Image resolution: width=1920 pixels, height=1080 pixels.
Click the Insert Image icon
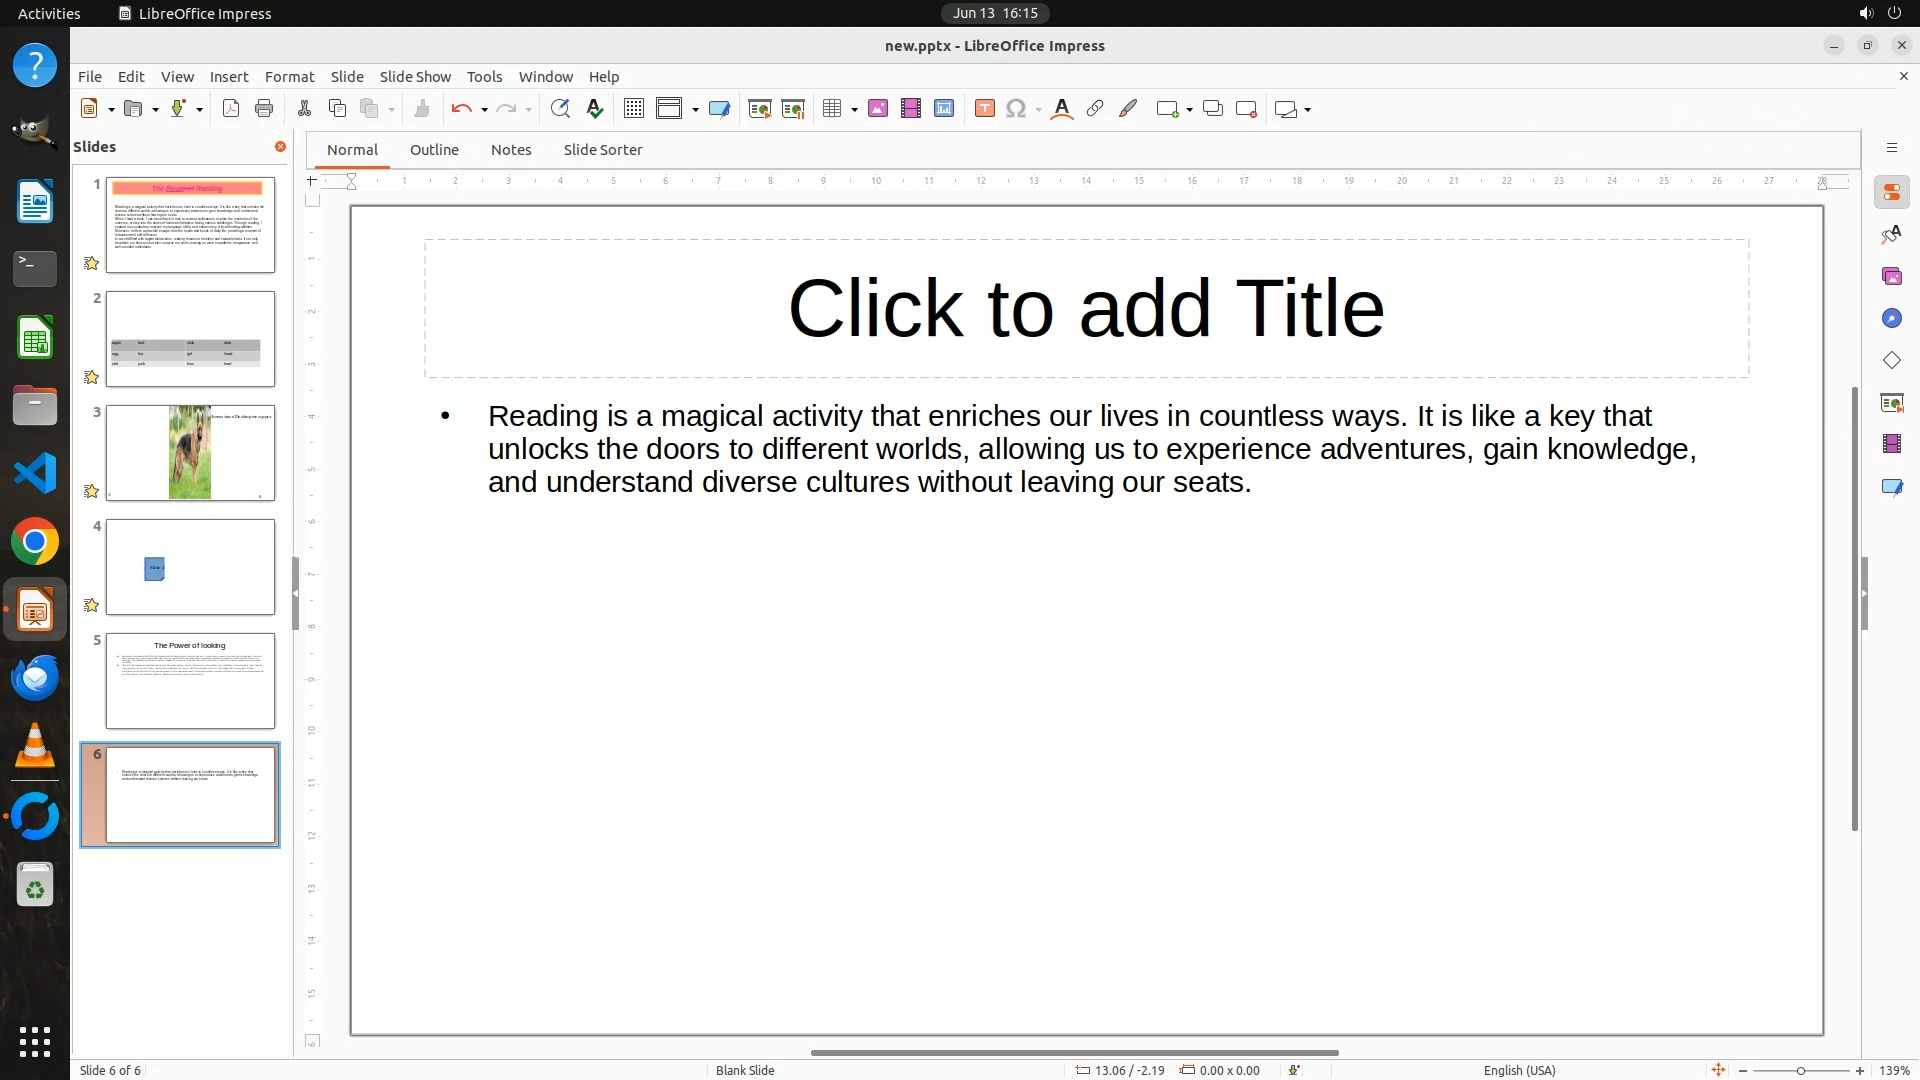878,109
